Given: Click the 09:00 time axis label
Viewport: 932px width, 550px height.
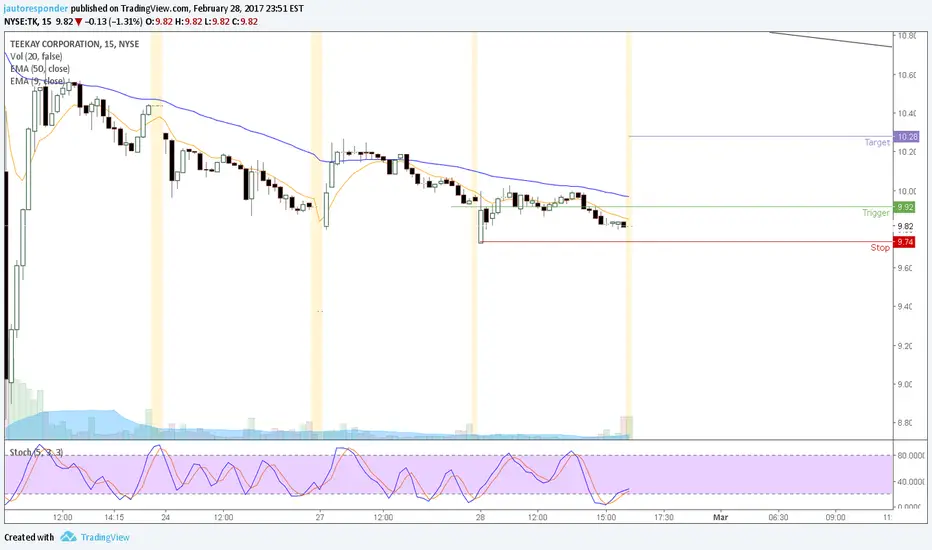Looking at the screenshot, I should [x=835, y=517].
